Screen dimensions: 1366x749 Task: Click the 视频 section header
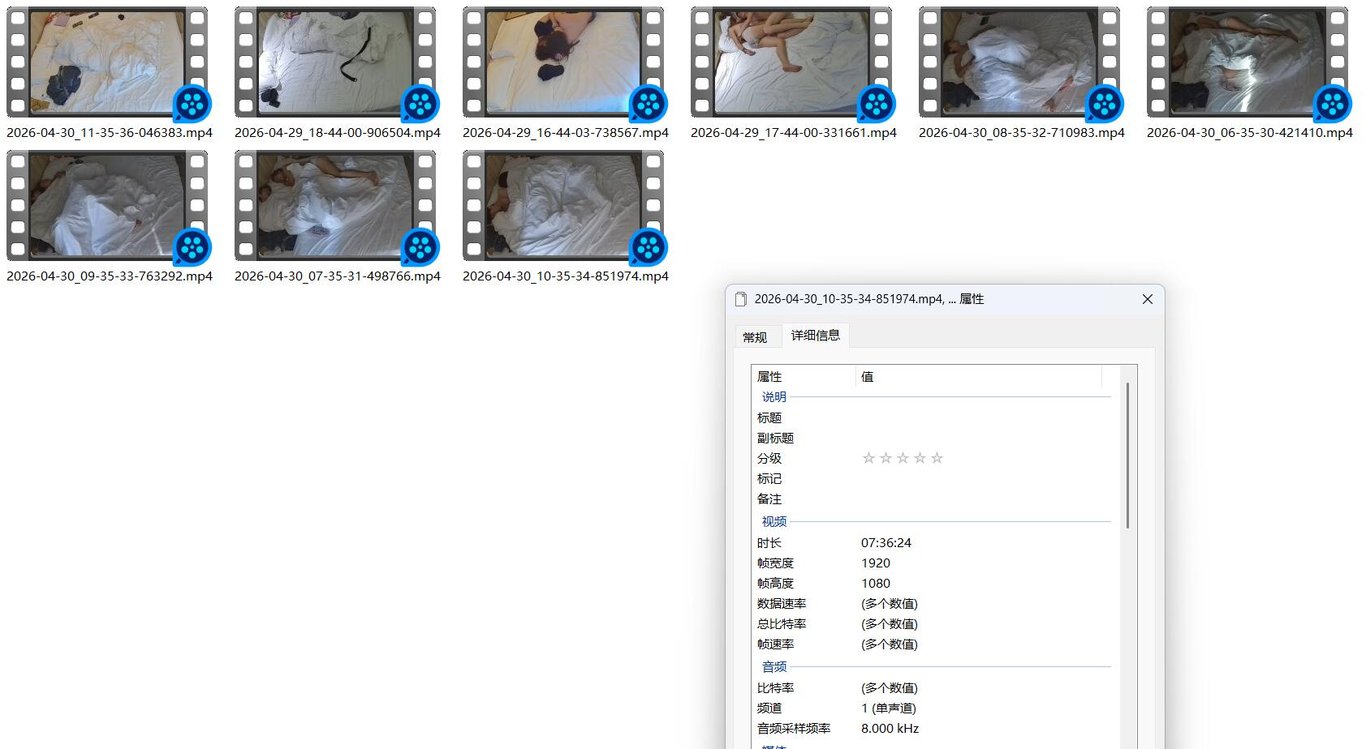[x=774, y=521]
